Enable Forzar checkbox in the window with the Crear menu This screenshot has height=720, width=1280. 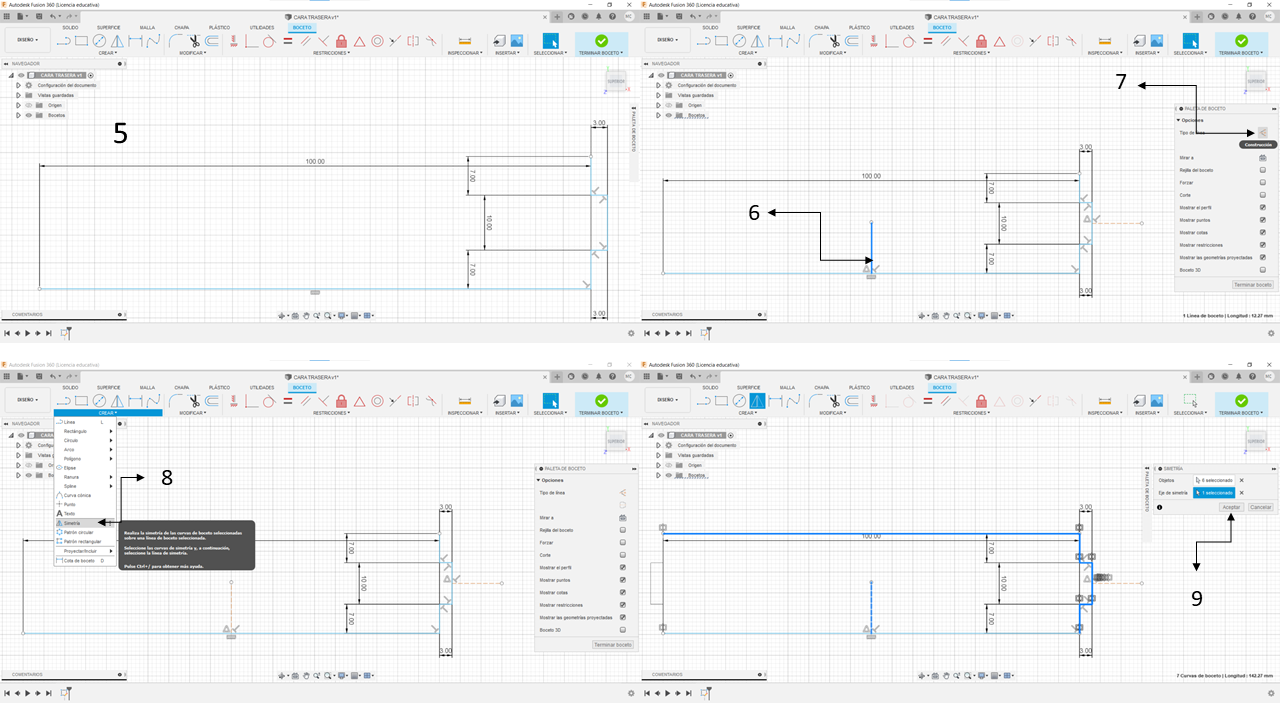point(622,542)
